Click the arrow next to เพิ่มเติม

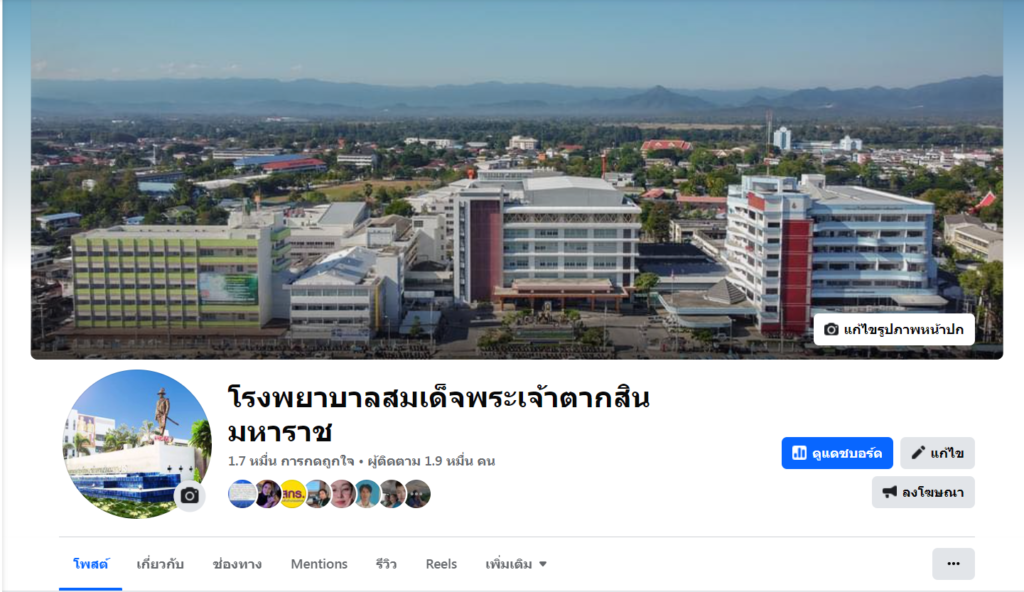[x=543, y=565]
